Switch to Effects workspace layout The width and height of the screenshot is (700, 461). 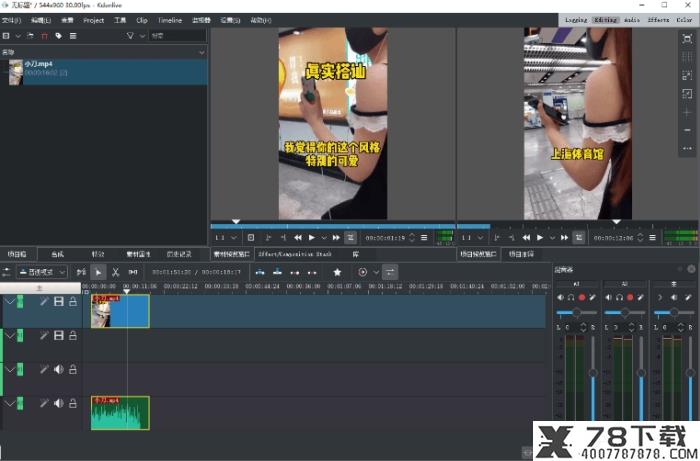point(658,20)
